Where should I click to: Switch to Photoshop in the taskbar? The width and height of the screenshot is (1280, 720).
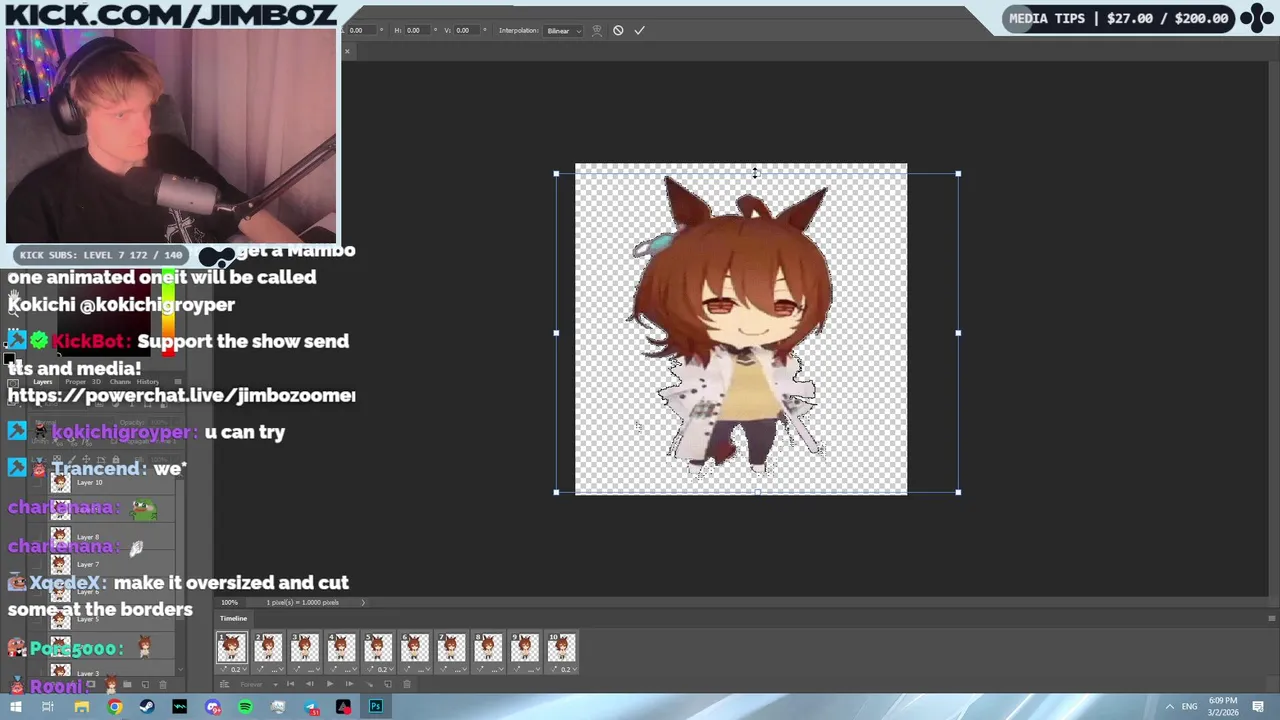376,707
